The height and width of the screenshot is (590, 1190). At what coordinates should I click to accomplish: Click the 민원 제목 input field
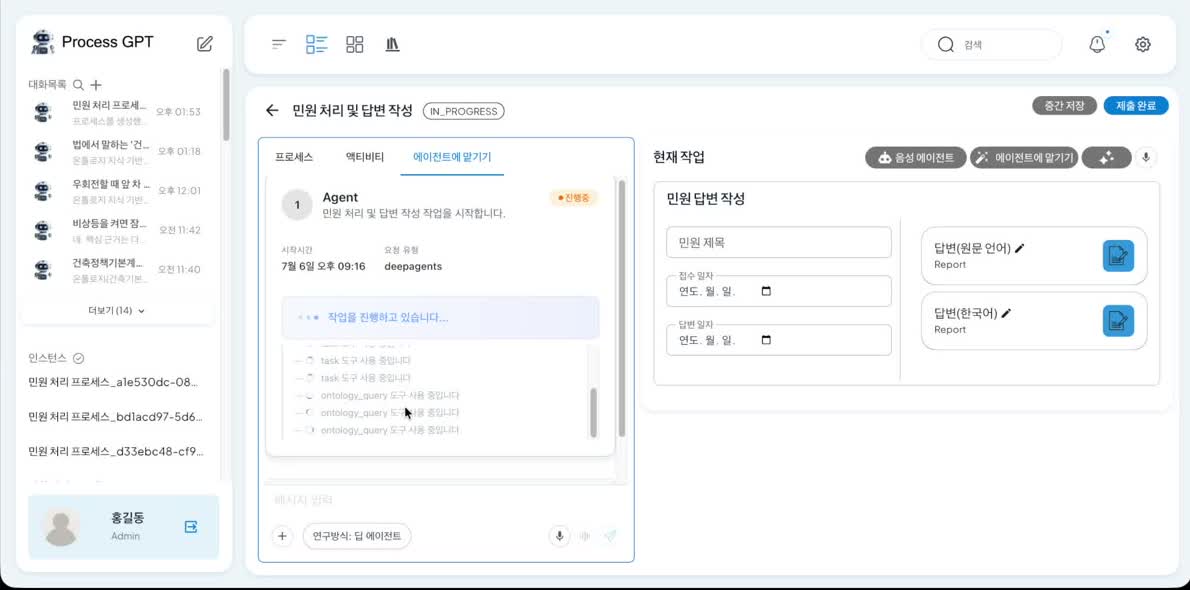pyautogui.click(x=779, y=242)
